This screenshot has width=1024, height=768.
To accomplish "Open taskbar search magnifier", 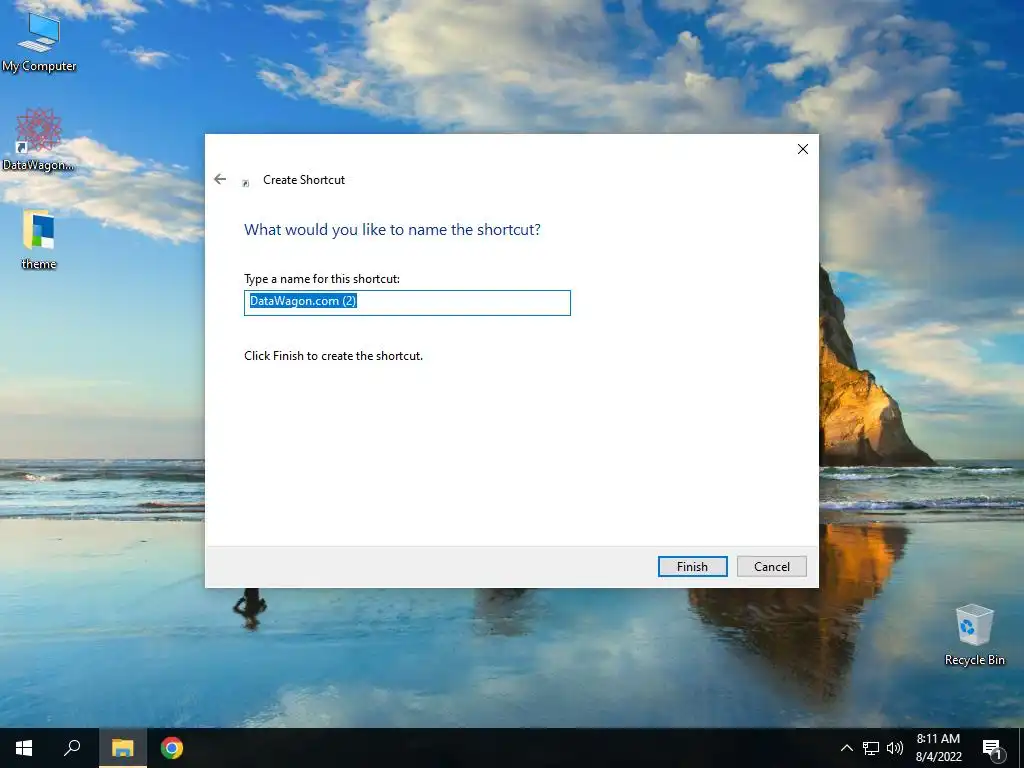I will click(x=72, y=748).
